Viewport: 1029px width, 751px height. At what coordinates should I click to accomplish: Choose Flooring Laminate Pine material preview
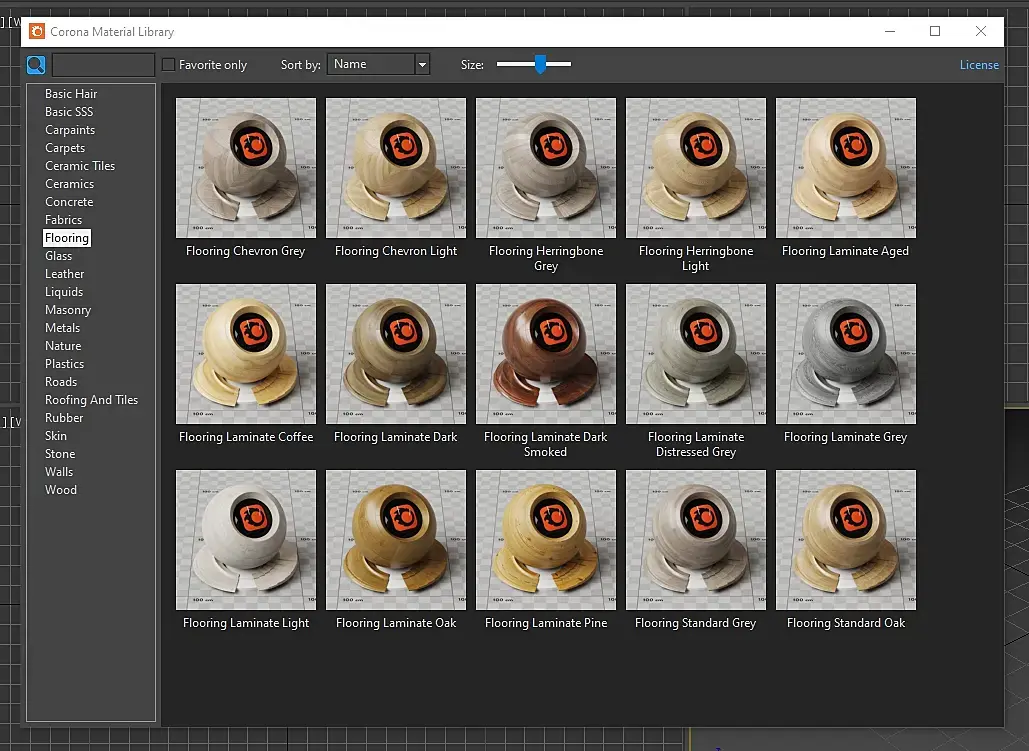coord(546,540)
